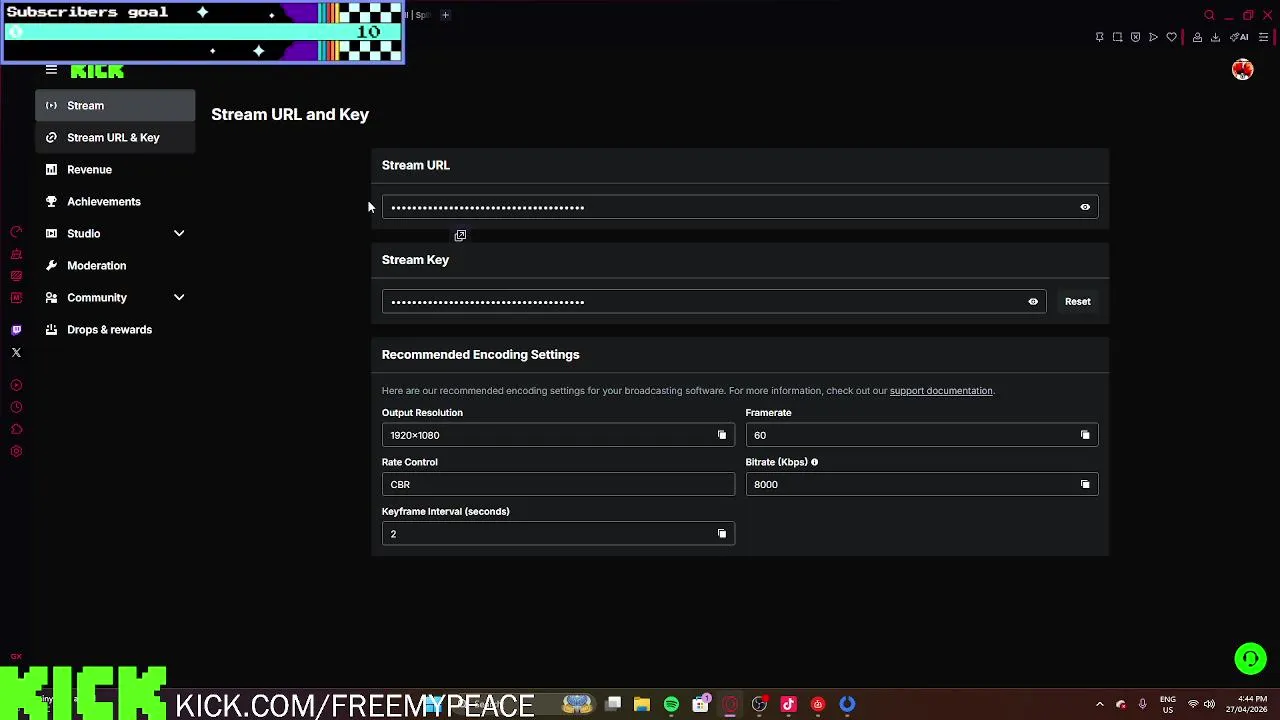1280x720 pixels.
Task: Copy the Keyframe Interval value
Action: click(x=722, y=534)
